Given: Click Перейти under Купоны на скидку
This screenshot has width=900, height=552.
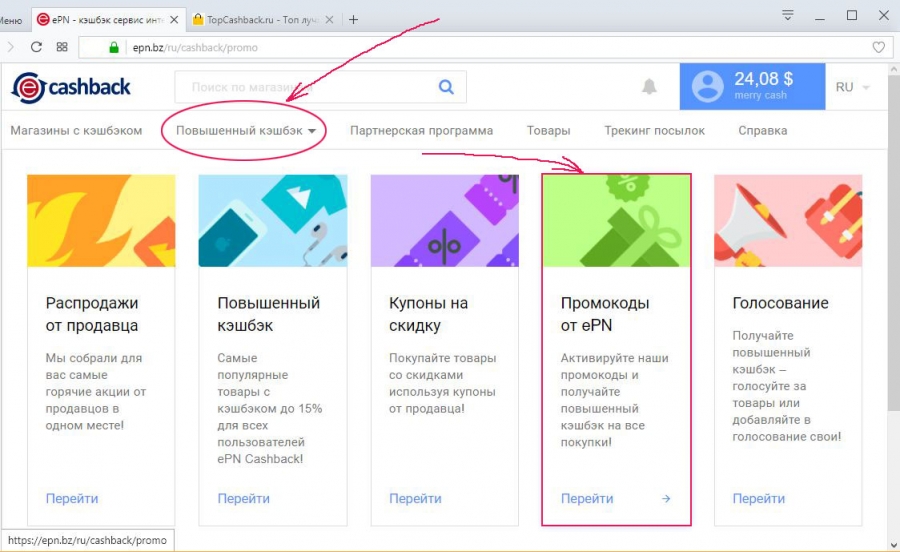Looking at the screenshot, I should tap(415, 499).
